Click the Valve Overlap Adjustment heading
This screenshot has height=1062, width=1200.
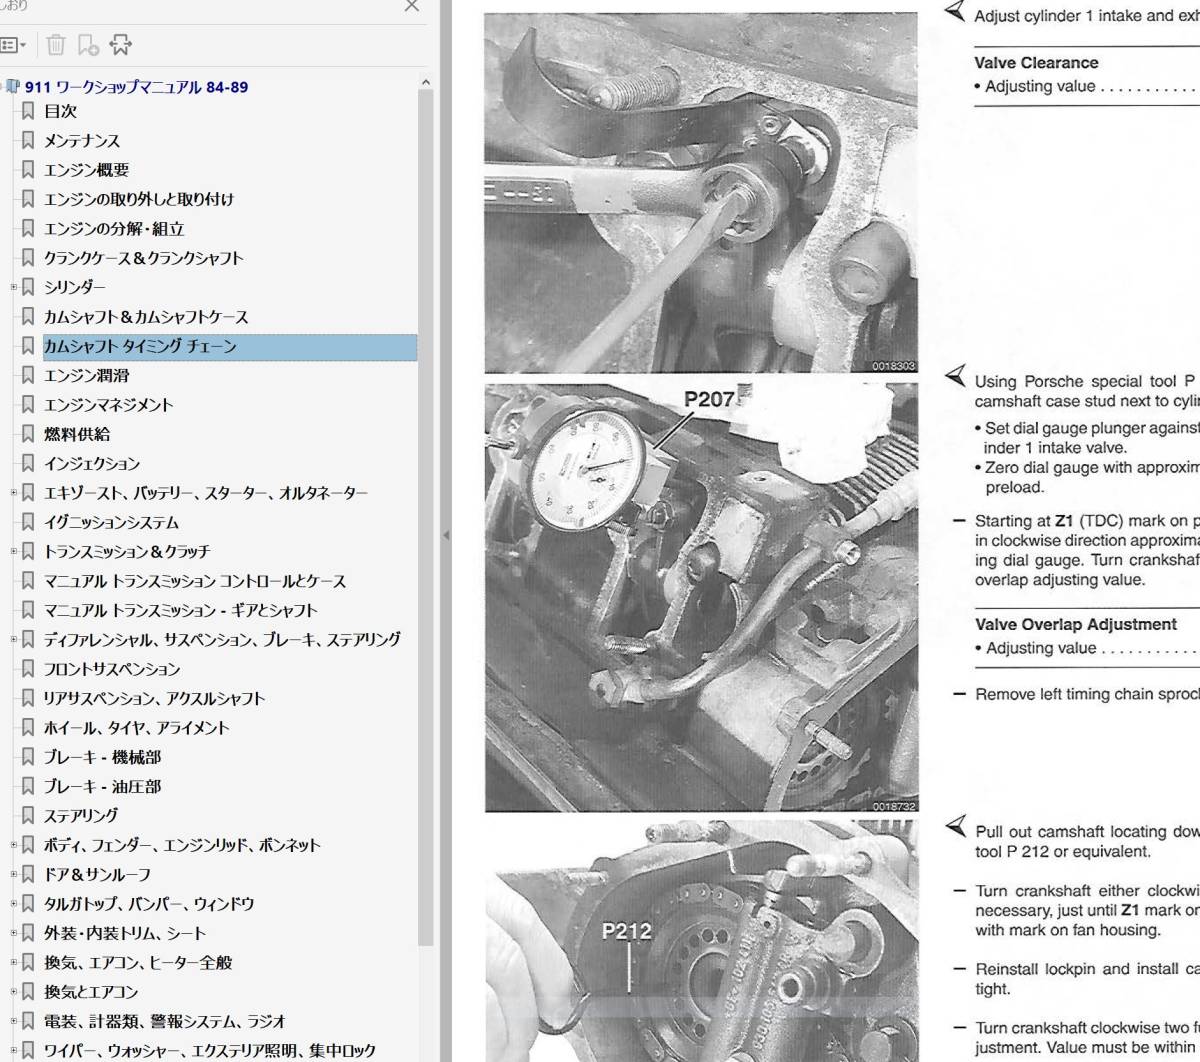click(x=1075, y=624)
